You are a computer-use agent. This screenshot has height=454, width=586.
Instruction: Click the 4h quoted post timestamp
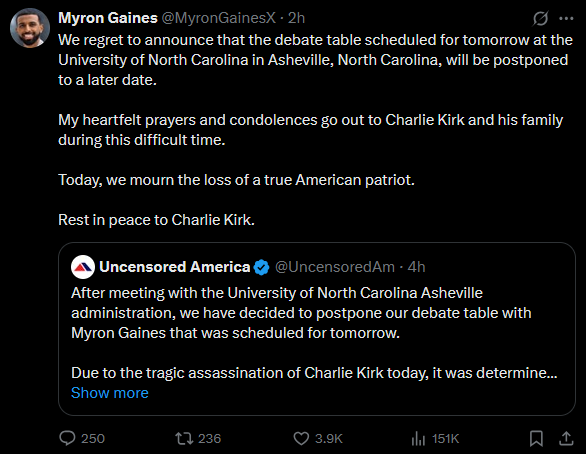coord(416,267)
